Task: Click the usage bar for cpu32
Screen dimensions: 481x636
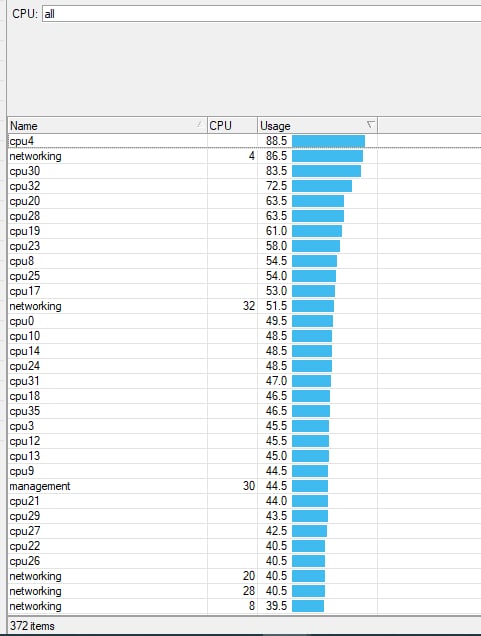Action: (322, 186)
